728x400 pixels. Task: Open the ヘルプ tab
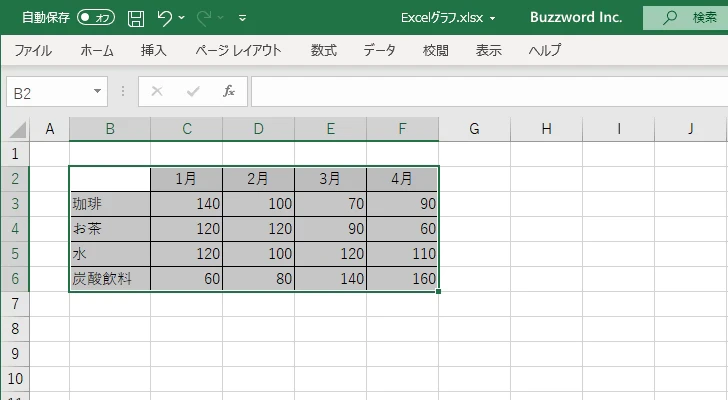pyautogui.click(x=545, y=50)
